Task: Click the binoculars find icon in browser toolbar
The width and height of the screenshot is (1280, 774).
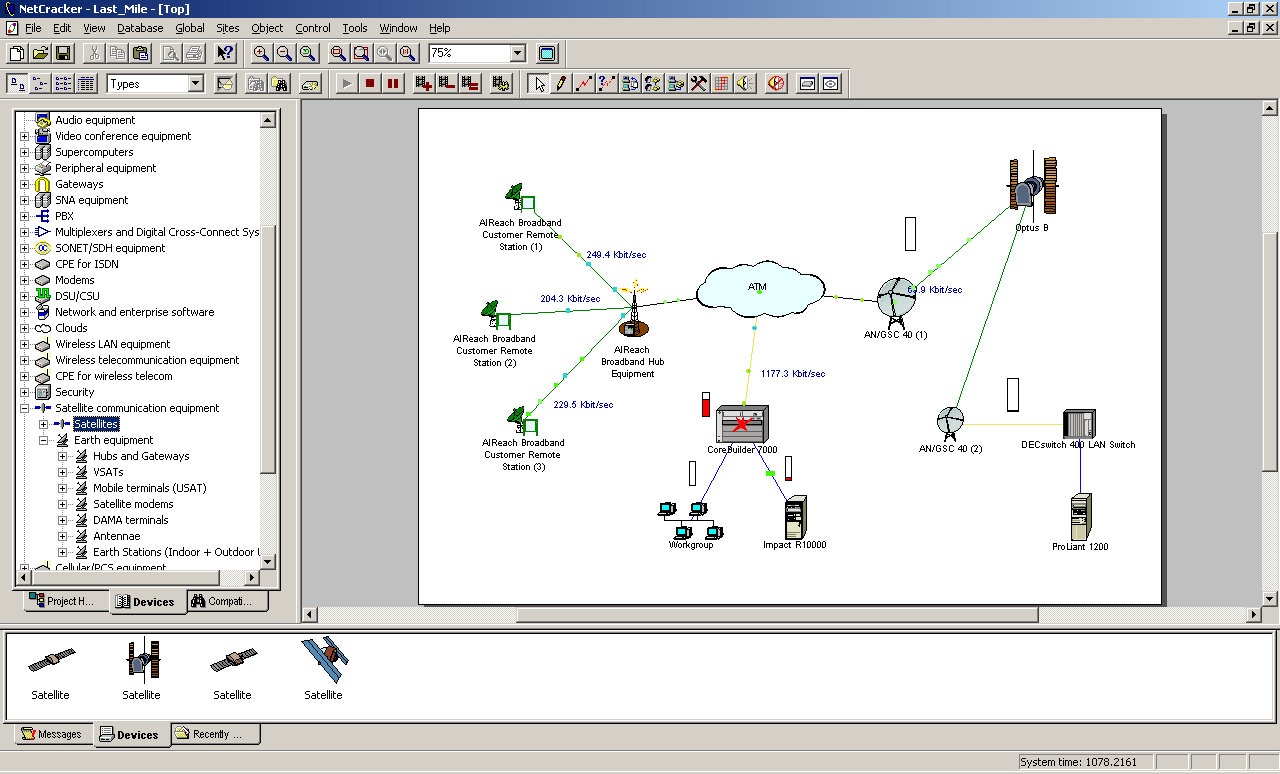Action: click(x=279, y=84)
